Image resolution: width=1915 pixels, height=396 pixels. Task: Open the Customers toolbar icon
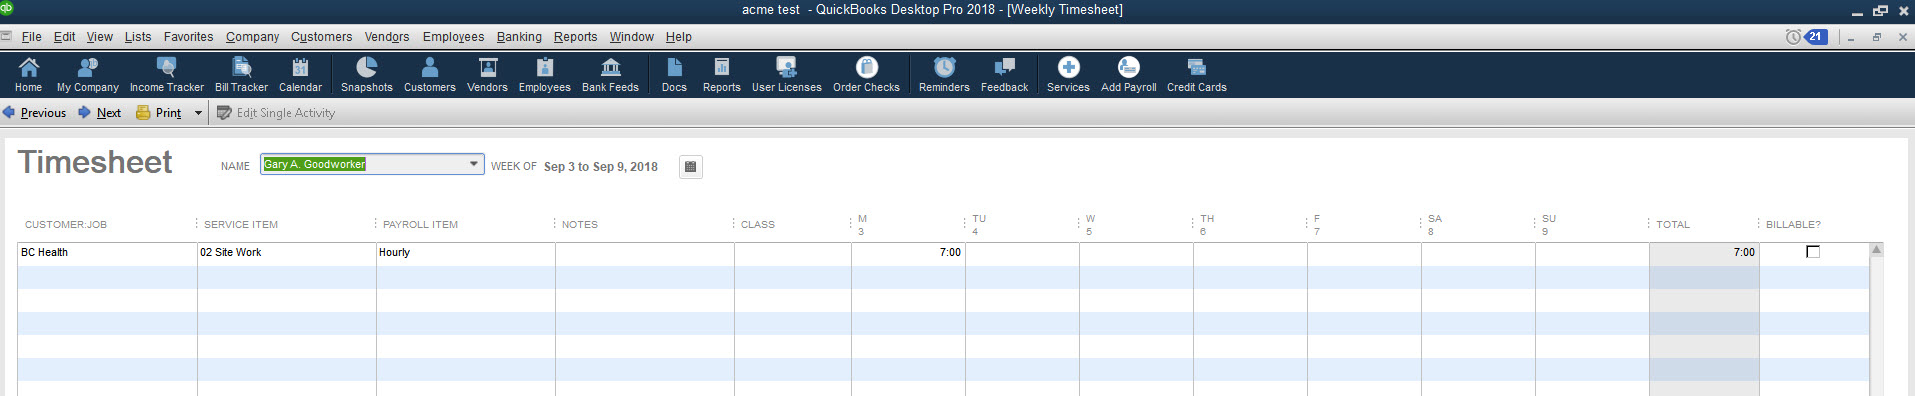click(x=430, y=75)
